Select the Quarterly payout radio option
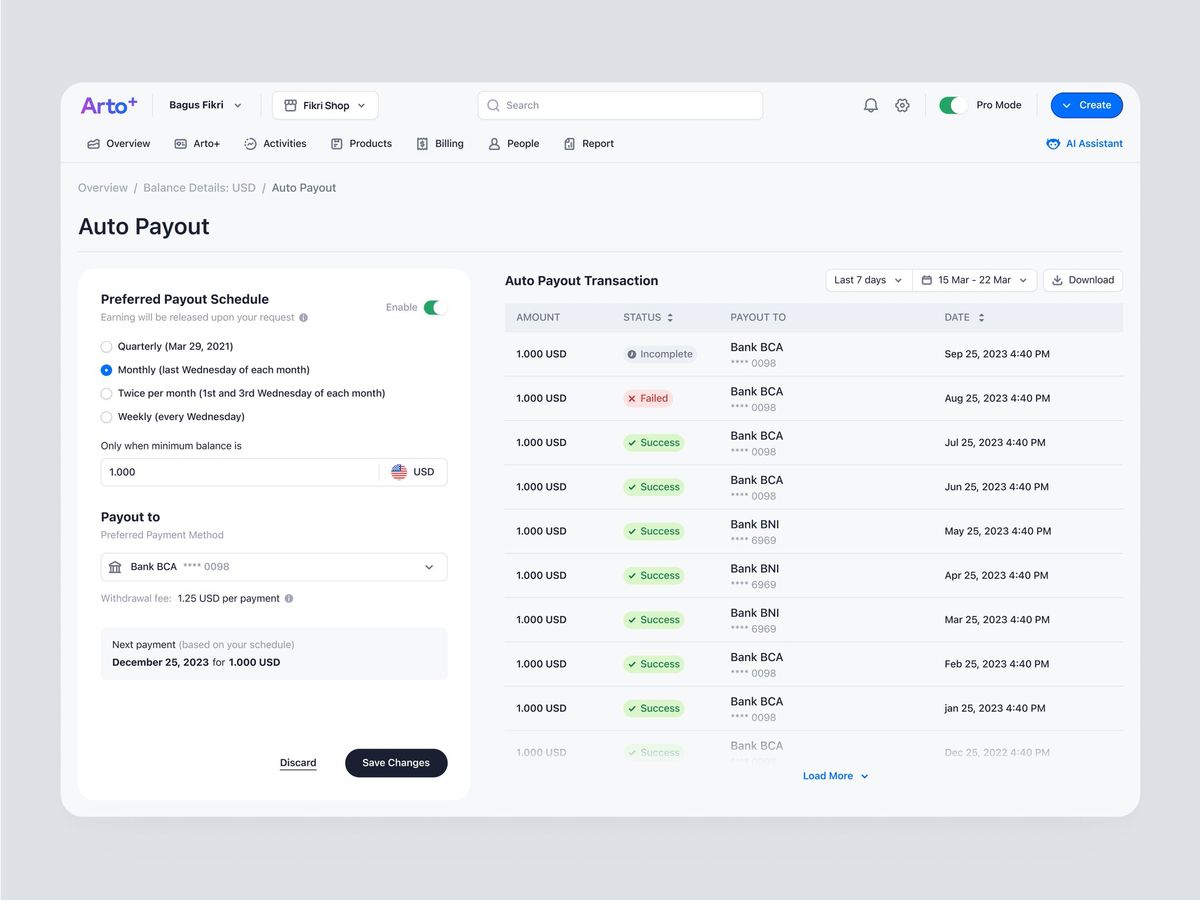Screen dimensions: 1200x900 click(x=107, y=347)
